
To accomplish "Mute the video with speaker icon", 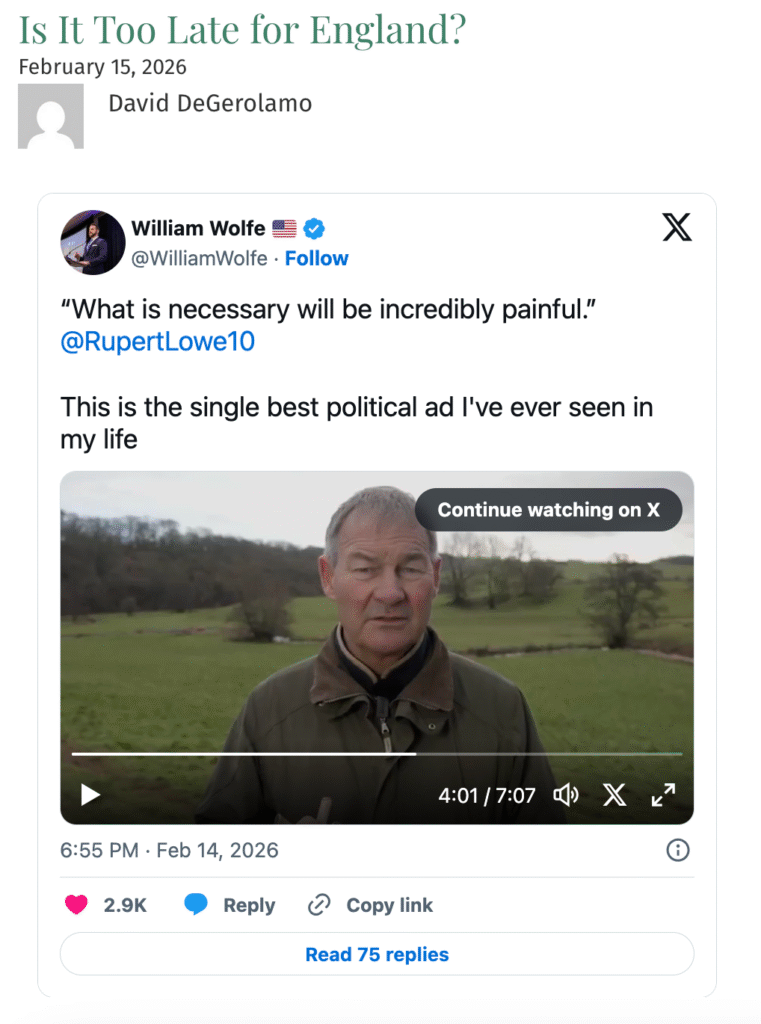I will pos(566,795).
